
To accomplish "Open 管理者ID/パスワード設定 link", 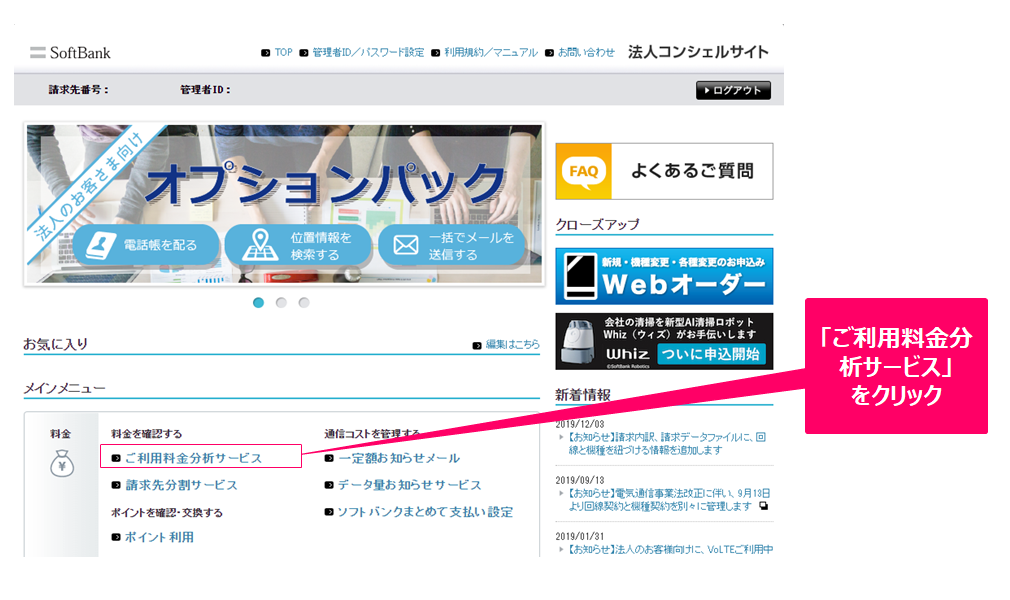I will pyautogui.click(x=368, y=52).
